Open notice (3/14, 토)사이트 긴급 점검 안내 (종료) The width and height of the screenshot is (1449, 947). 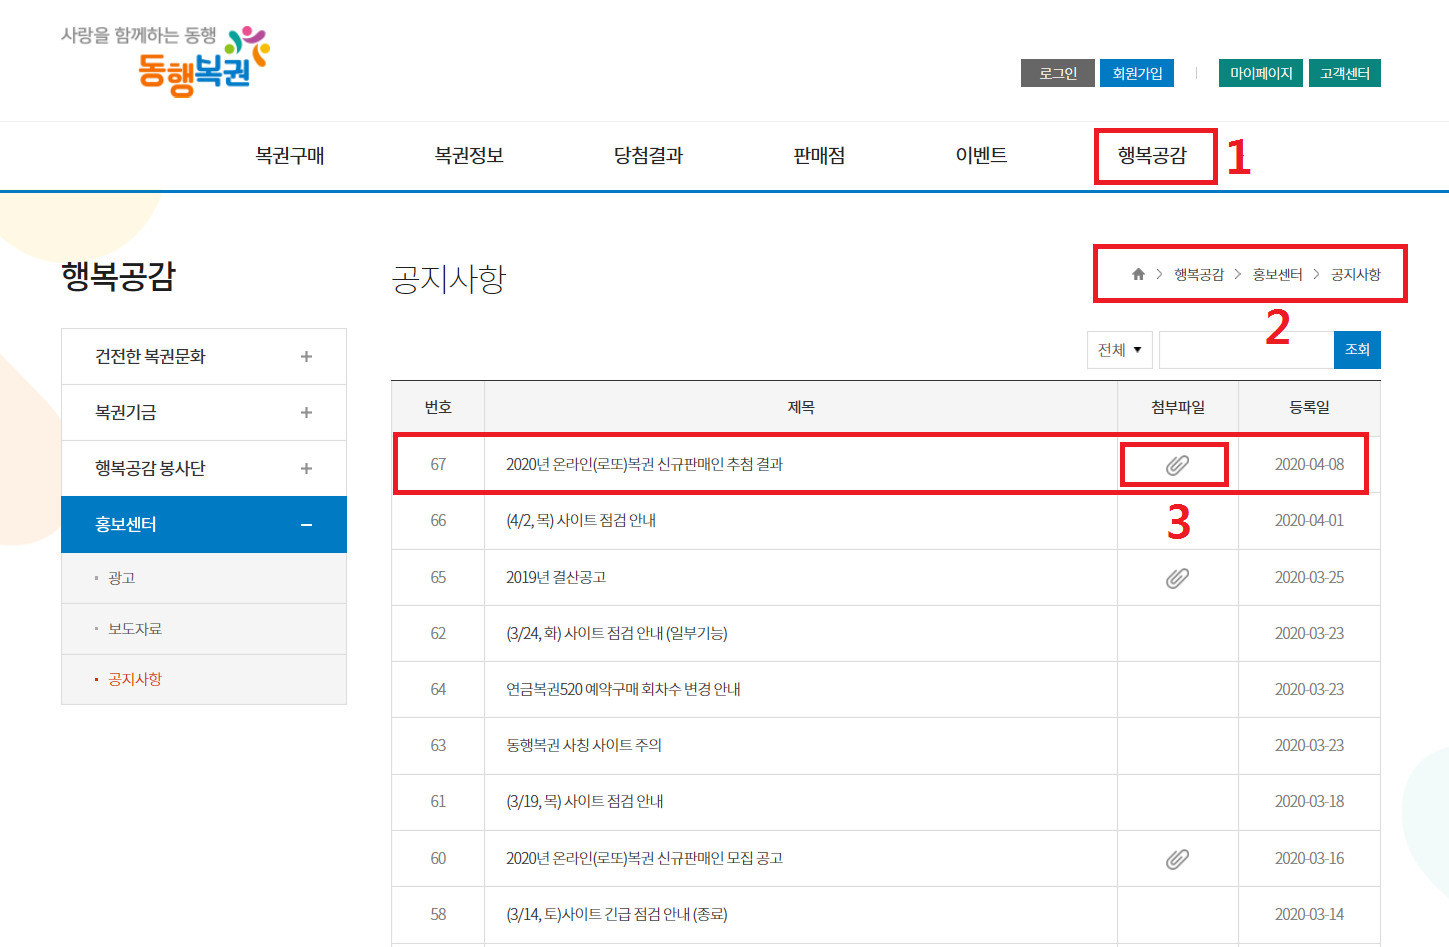coord(617,914)
